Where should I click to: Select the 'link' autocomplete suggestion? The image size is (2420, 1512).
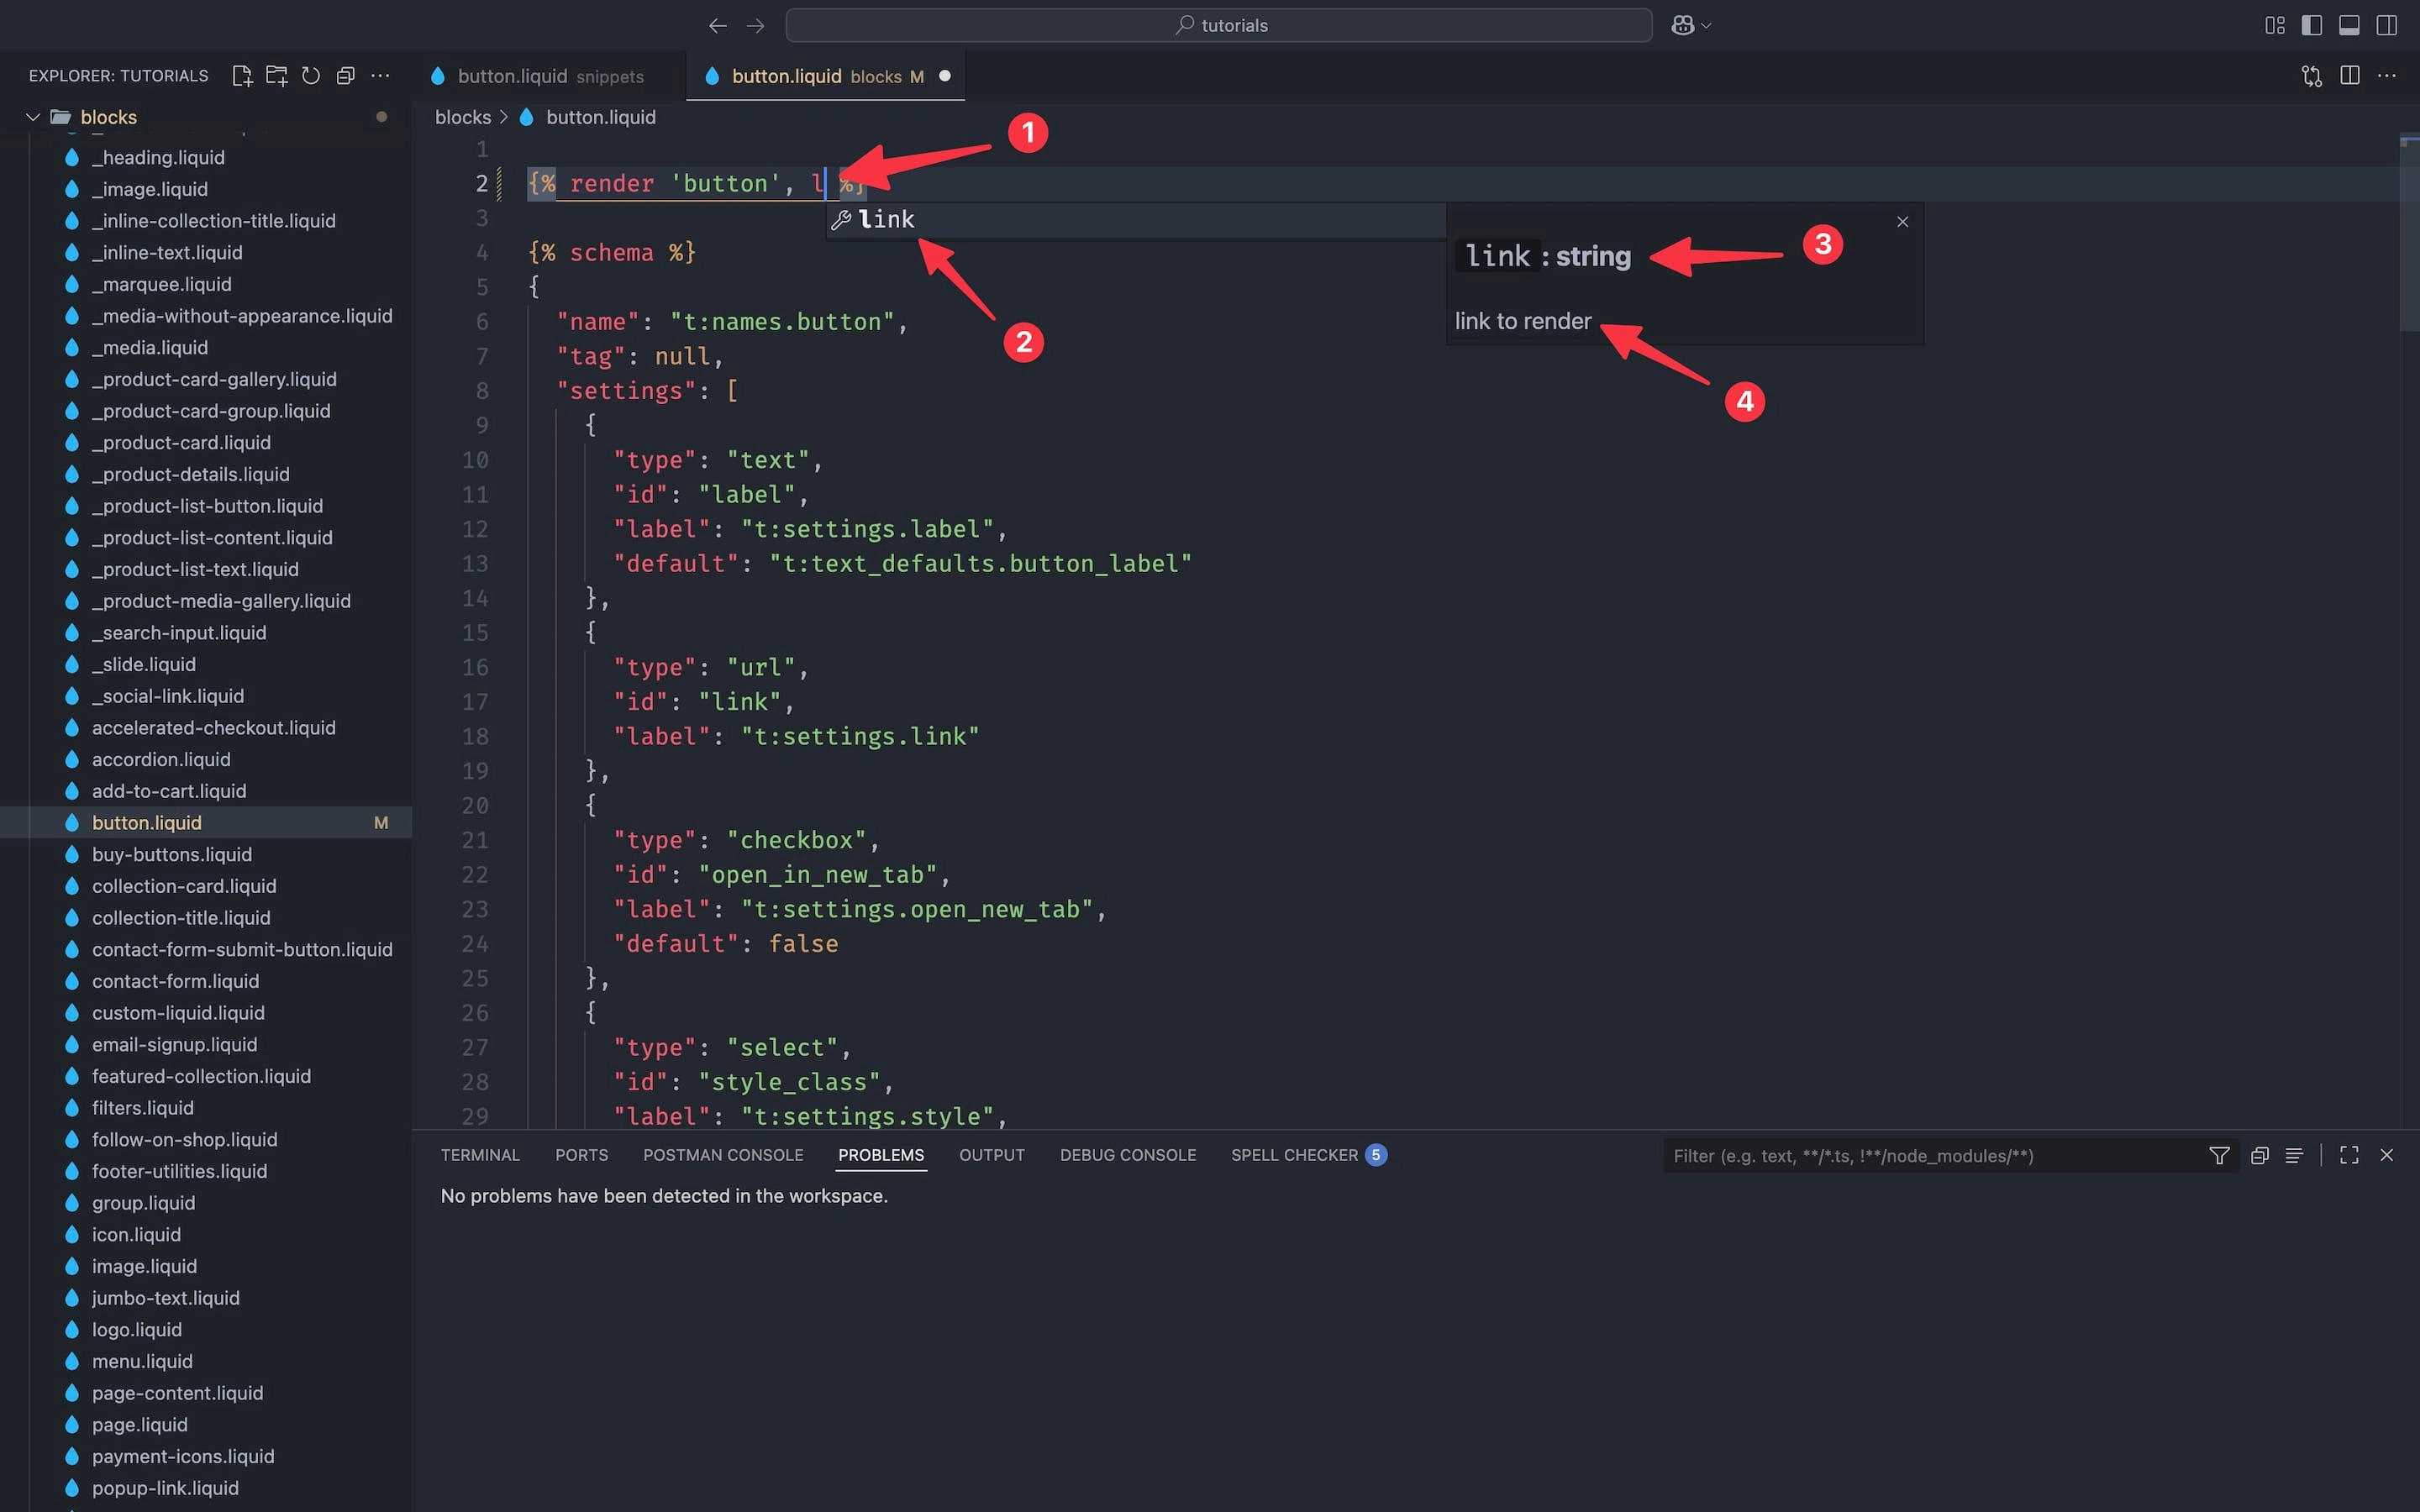(x=1135, y=220)
